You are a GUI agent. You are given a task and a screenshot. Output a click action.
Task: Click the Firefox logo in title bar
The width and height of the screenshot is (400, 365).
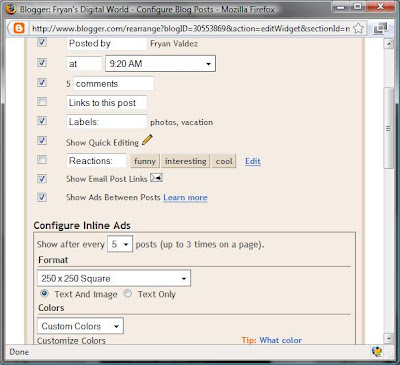(10, 9)
